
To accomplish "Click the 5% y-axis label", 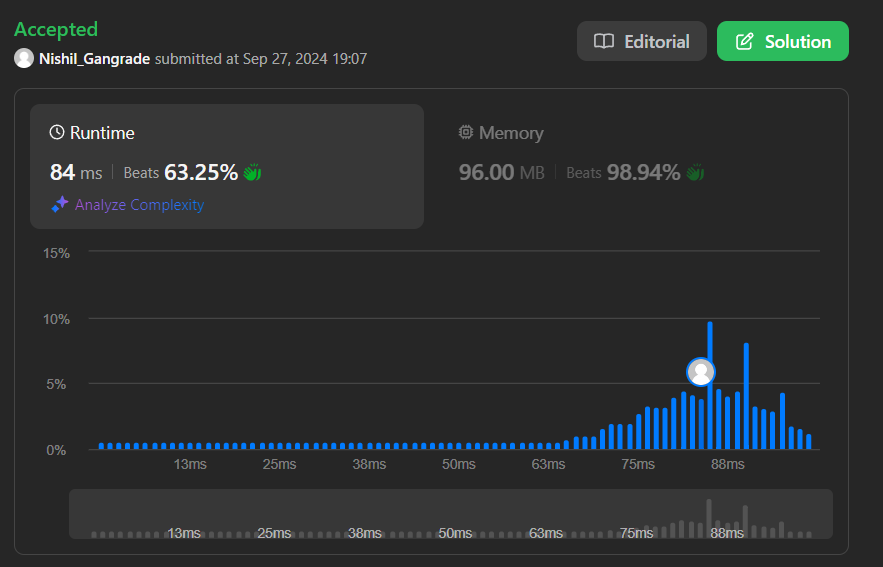I will [x=56, y=385].
